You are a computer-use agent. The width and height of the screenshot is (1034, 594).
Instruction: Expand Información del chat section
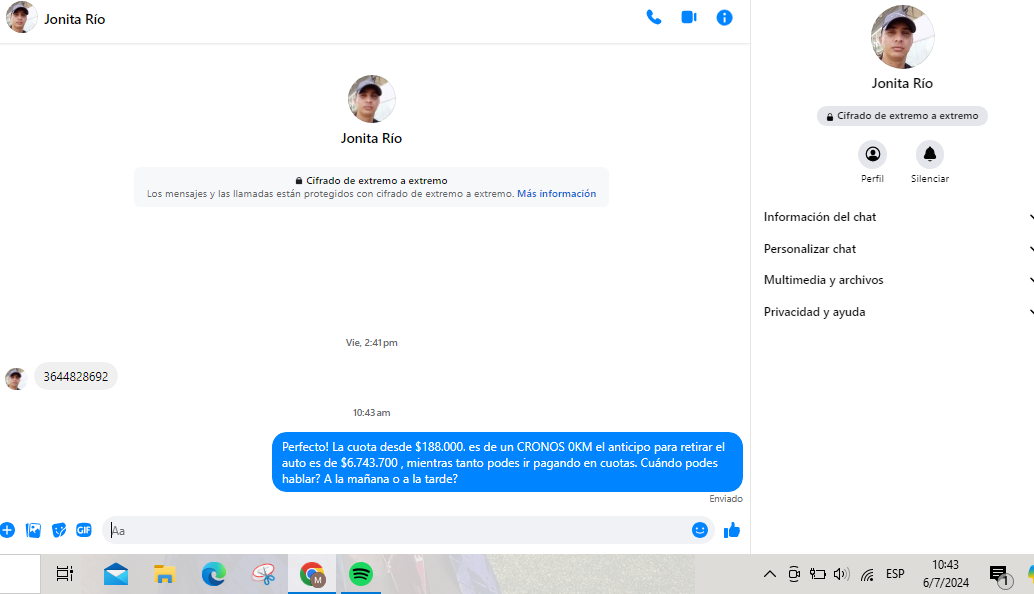[897, 217]
